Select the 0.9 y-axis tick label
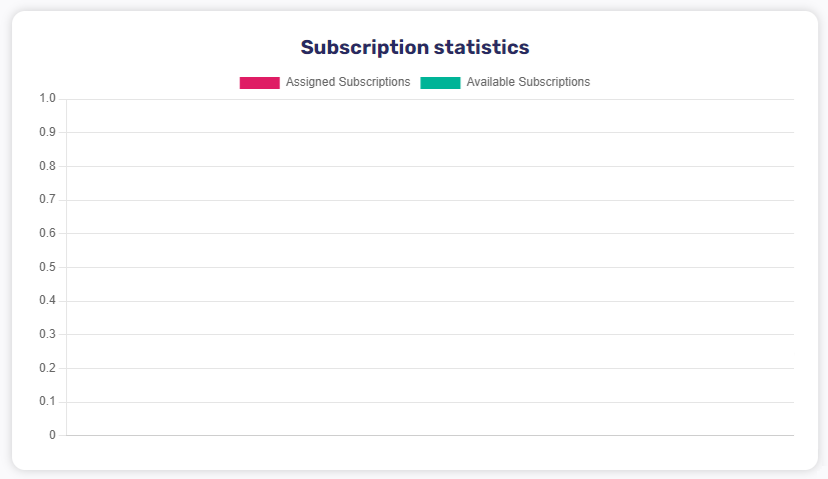Image resolution: width=828 pixels, height=479 pixels. 47,132
